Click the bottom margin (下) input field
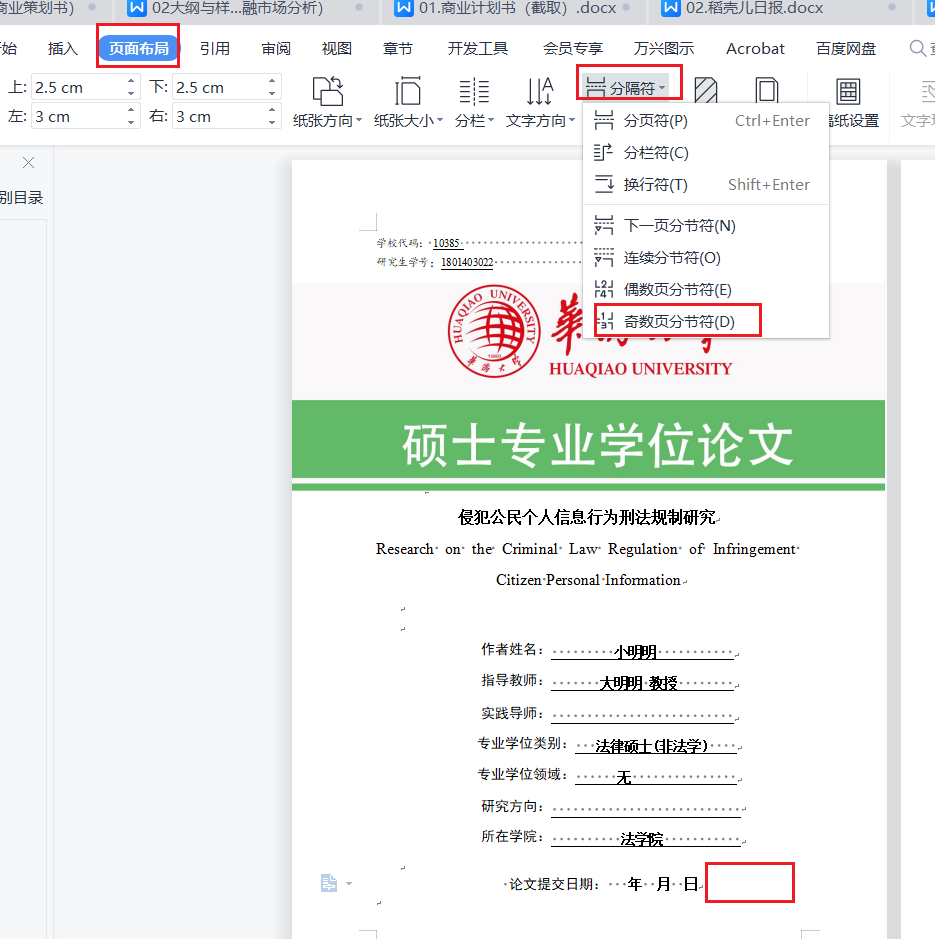The height and width of the screenshot is (939, 935). click(x=217, y=88)
